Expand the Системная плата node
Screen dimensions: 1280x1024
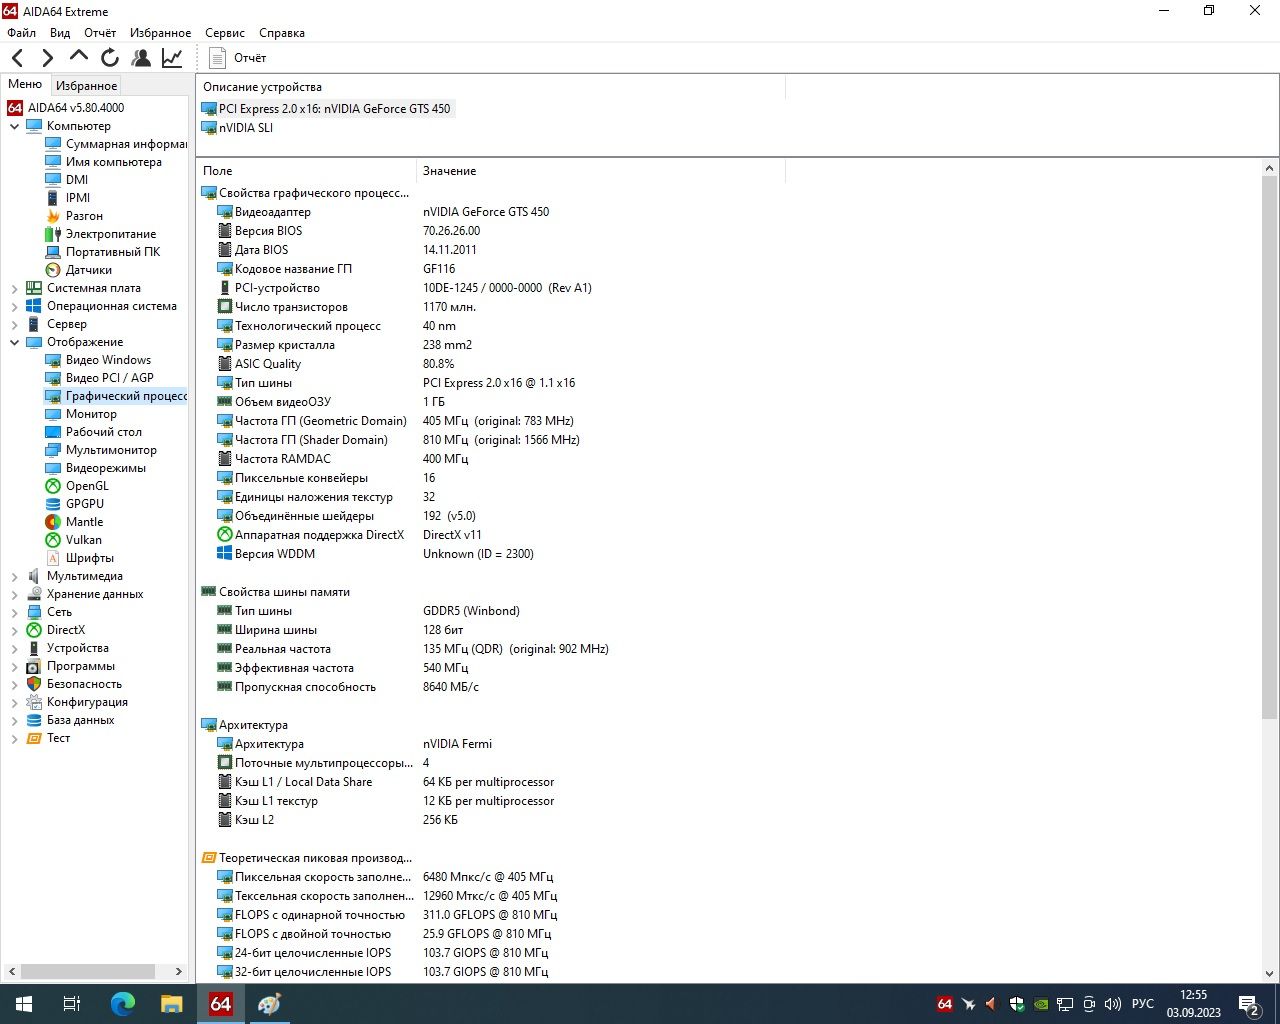pos(14,288)
